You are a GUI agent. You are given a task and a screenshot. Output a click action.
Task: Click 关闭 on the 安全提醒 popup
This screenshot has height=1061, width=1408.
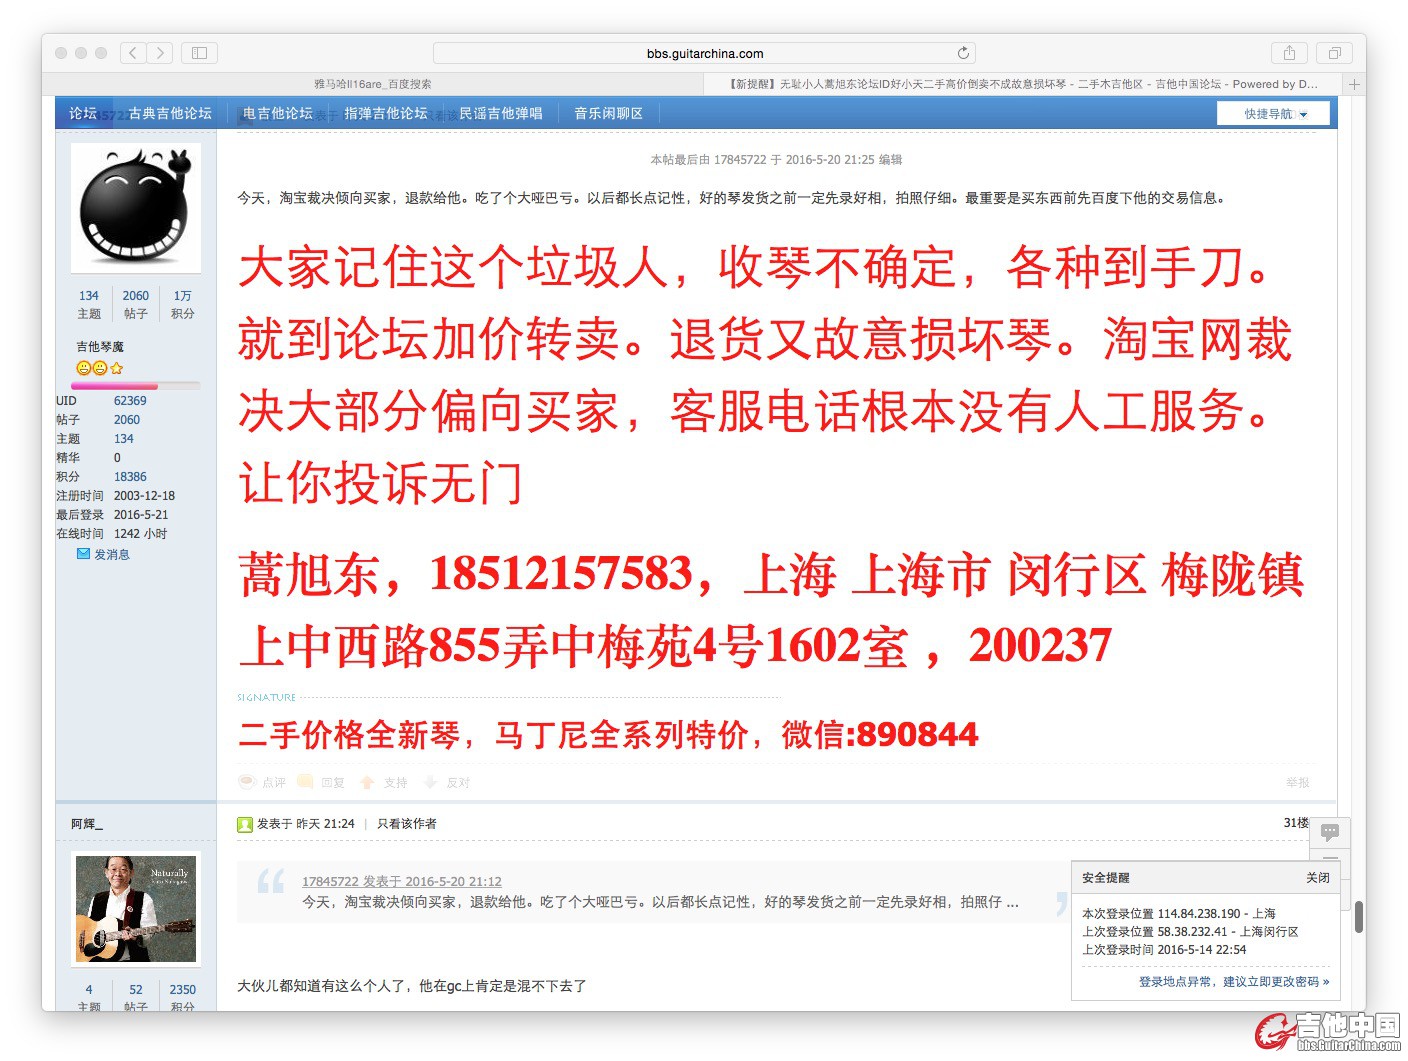[x=1317, y=878]
